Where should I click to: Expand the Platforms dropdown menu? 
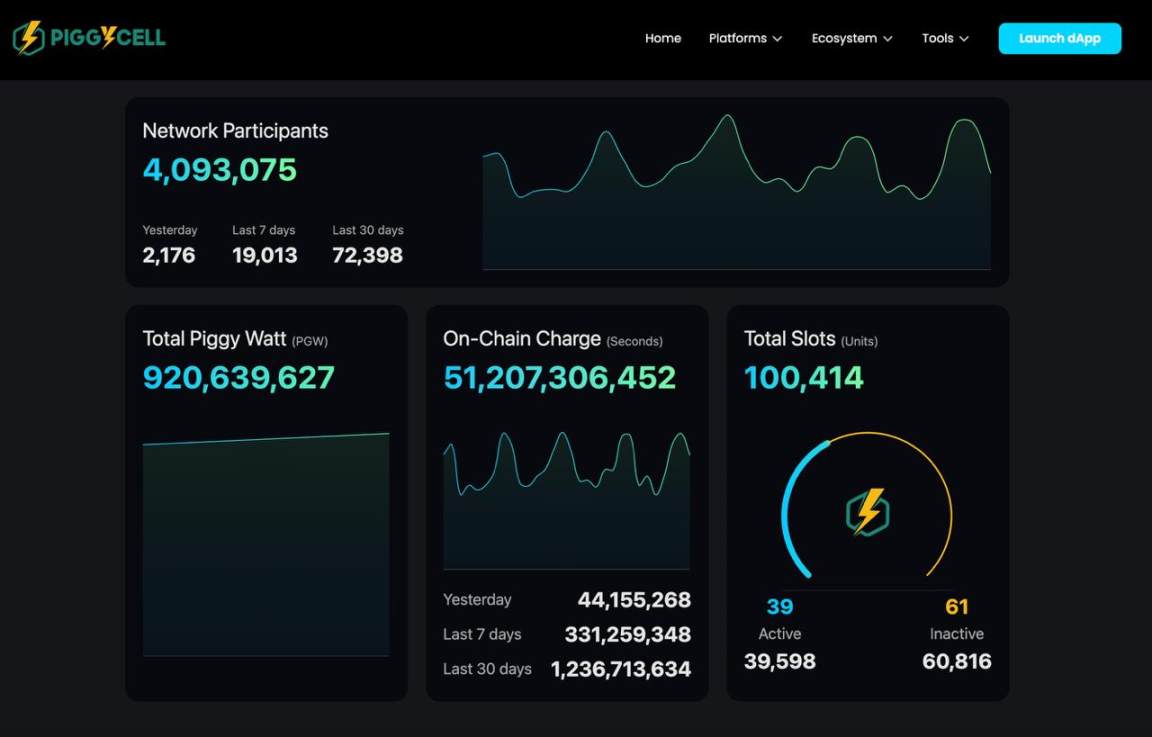click(745, 38)
